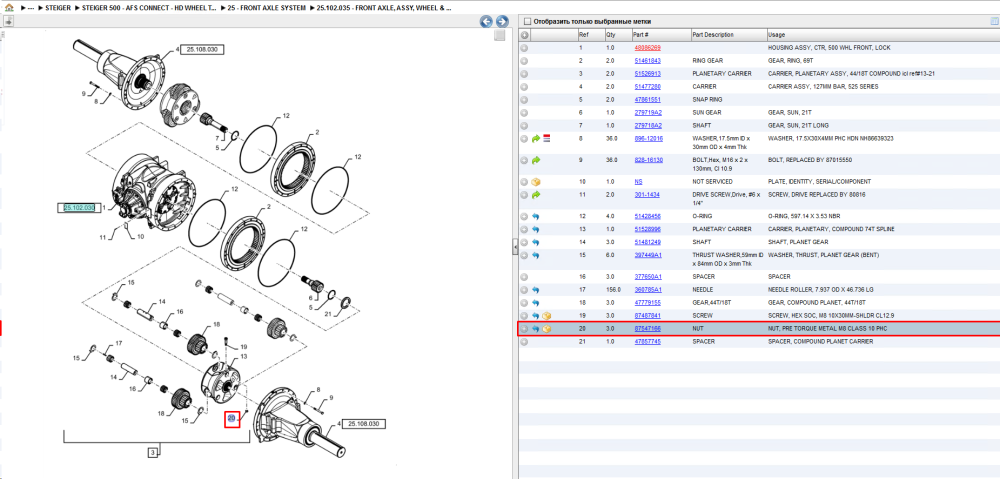Click 25.102.030 reference label in diagram
The width and height of the screenshot is (1000, 479).
[79, 208]
